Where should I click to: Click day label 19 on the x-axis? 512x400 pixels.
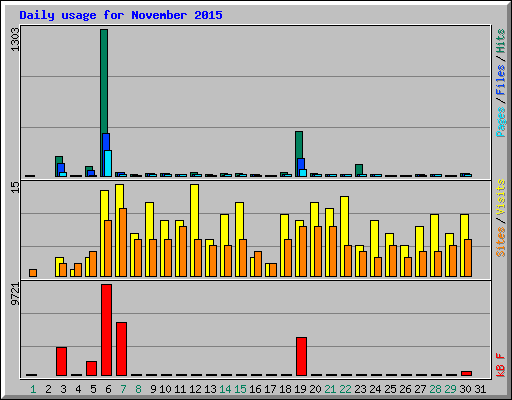300,389
